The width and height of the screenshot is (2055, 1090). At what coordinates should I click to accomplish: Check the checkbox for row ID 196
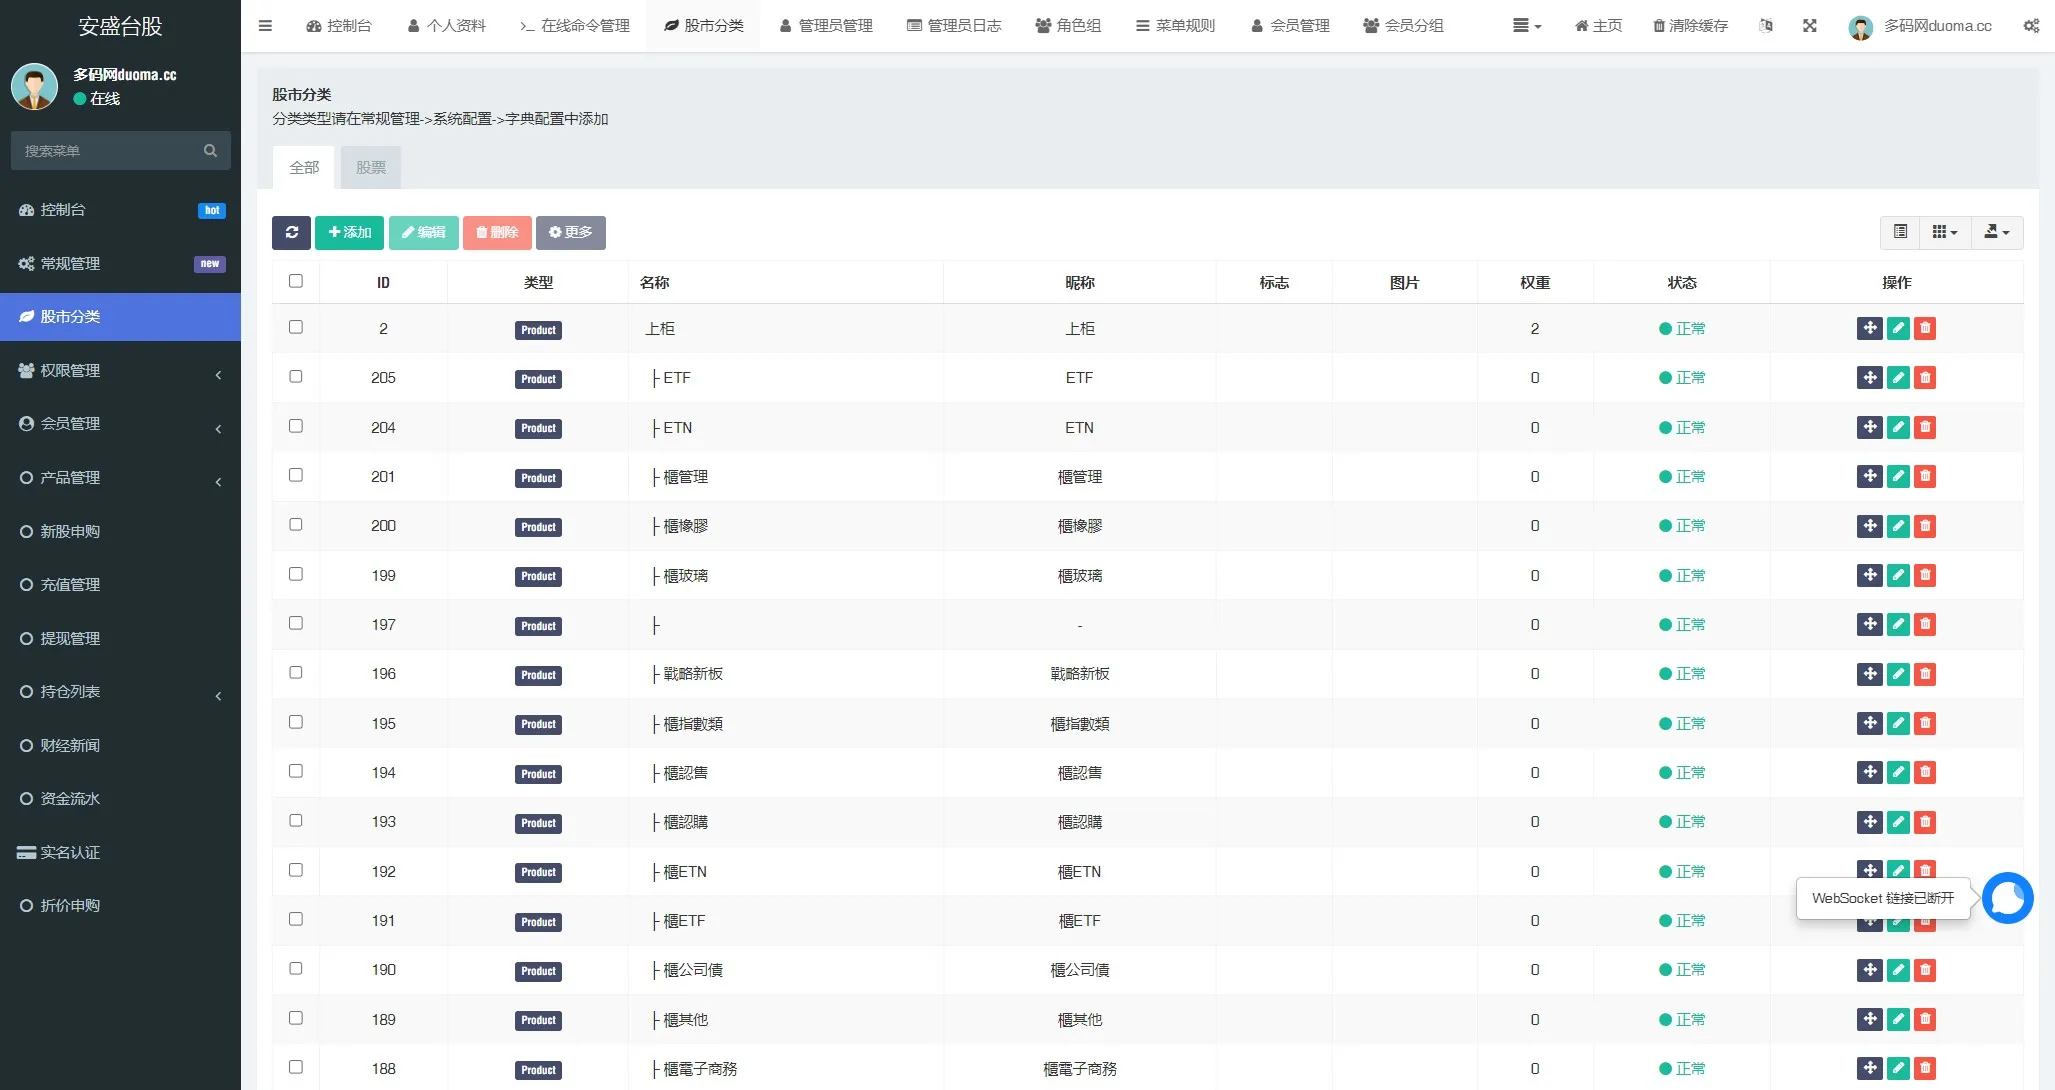point(295,672)
